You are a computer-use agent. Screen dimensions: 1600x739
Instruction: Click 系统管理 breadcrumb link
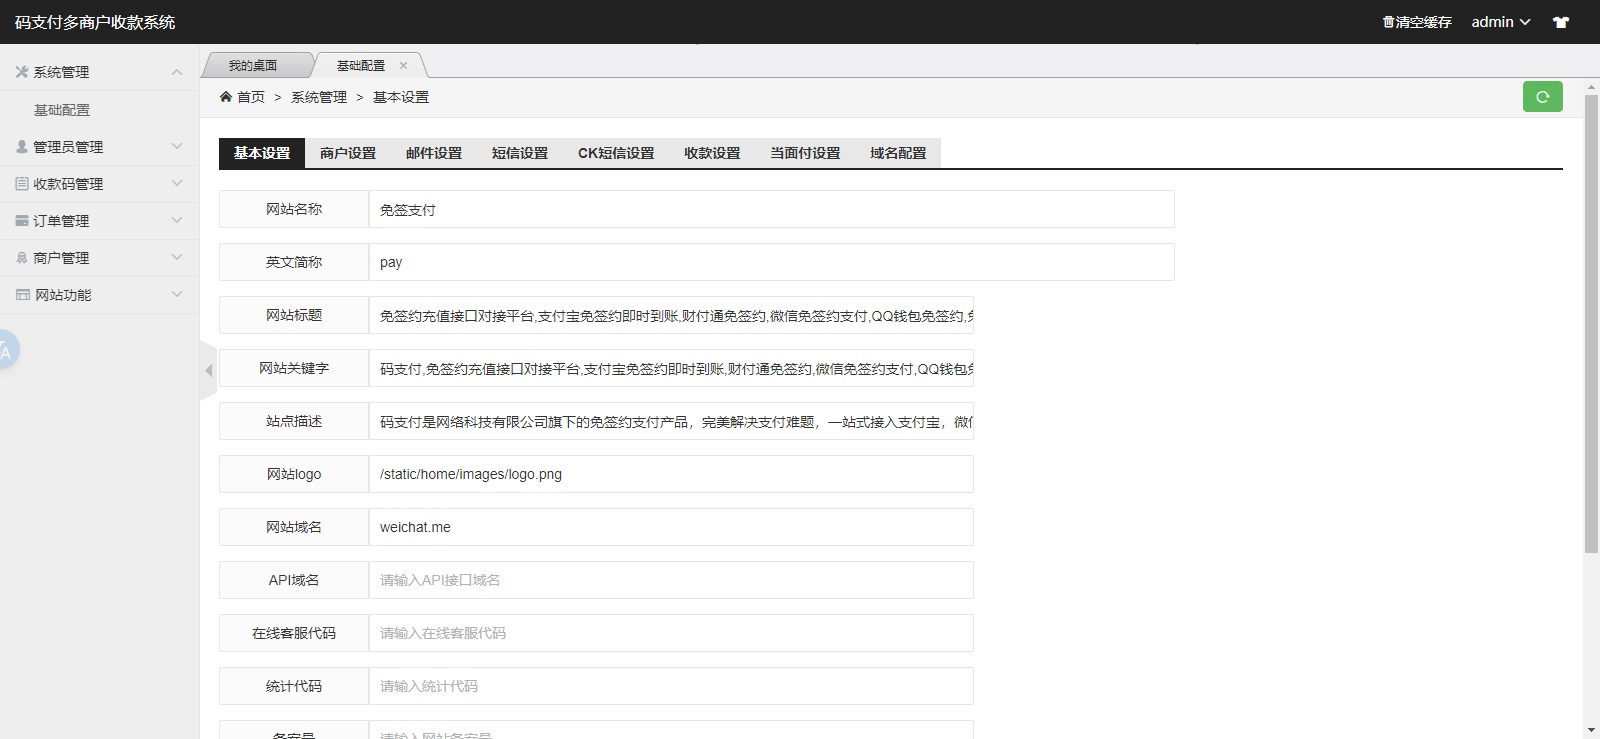point(319,97)
